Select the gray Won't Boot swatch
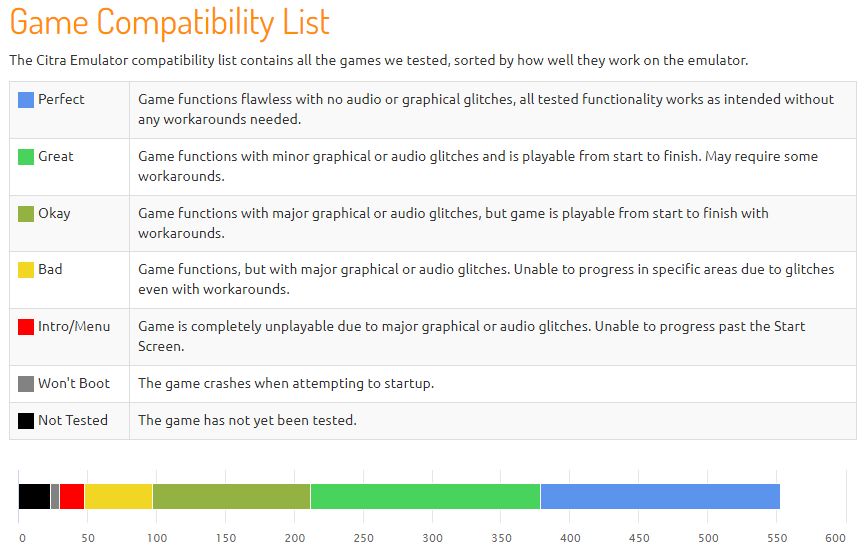The width and height of the screenshot is (866, 560). [x=26, y=384]
